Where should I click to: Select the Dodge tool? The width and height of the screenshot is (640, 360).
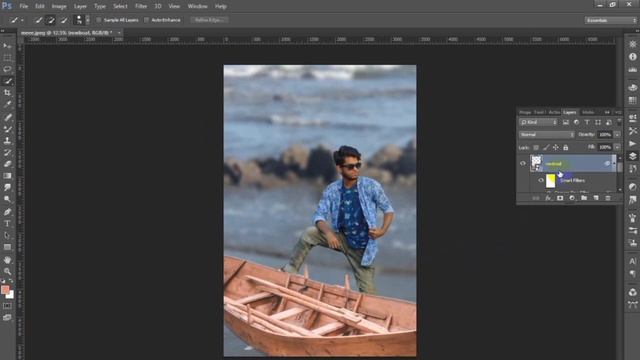[7, 200]
